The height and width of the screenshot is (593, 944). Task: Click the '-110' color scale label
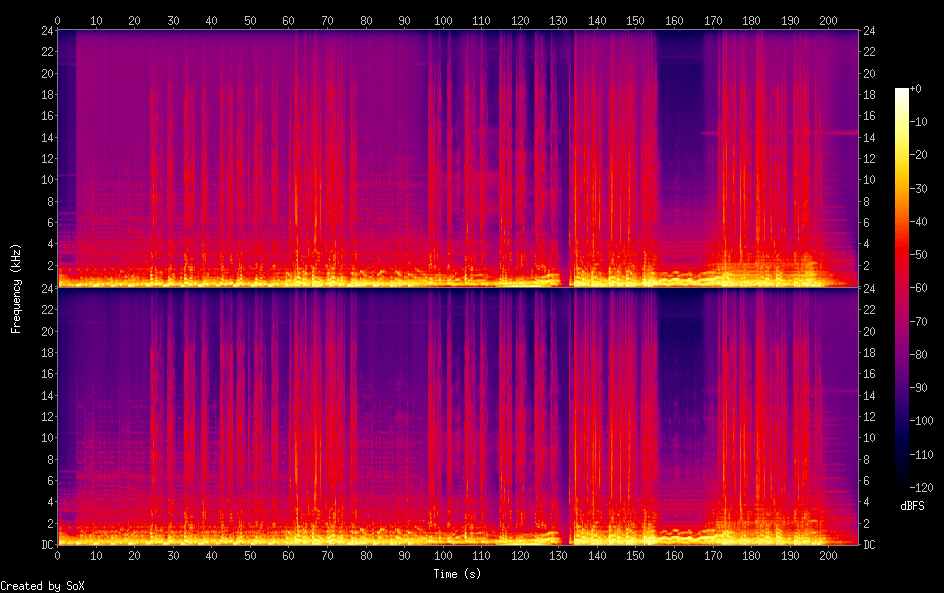tap(921, 455)
